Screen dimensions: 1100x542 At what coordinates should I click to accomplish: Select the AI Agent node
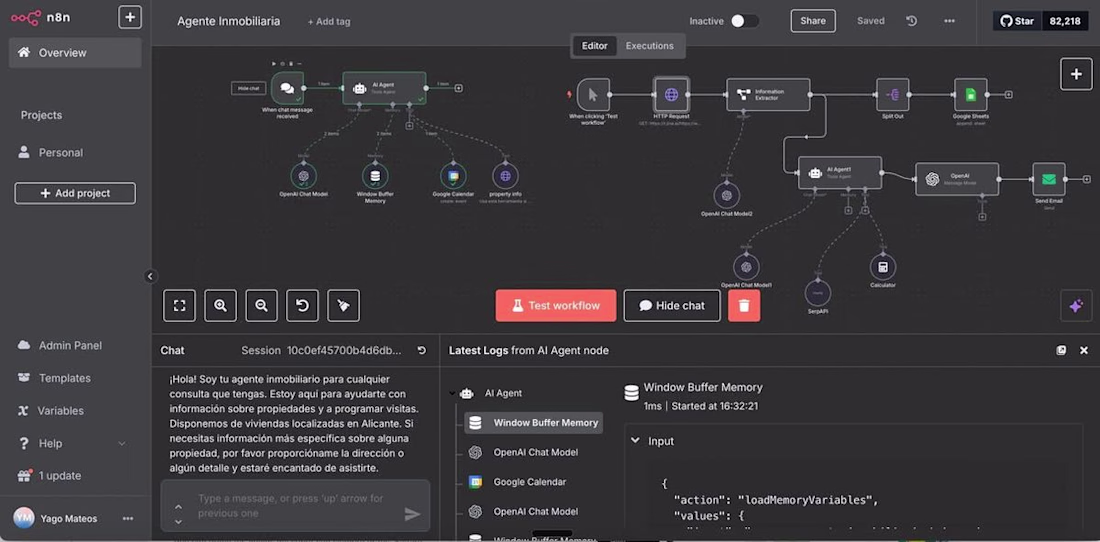point(384,88)
